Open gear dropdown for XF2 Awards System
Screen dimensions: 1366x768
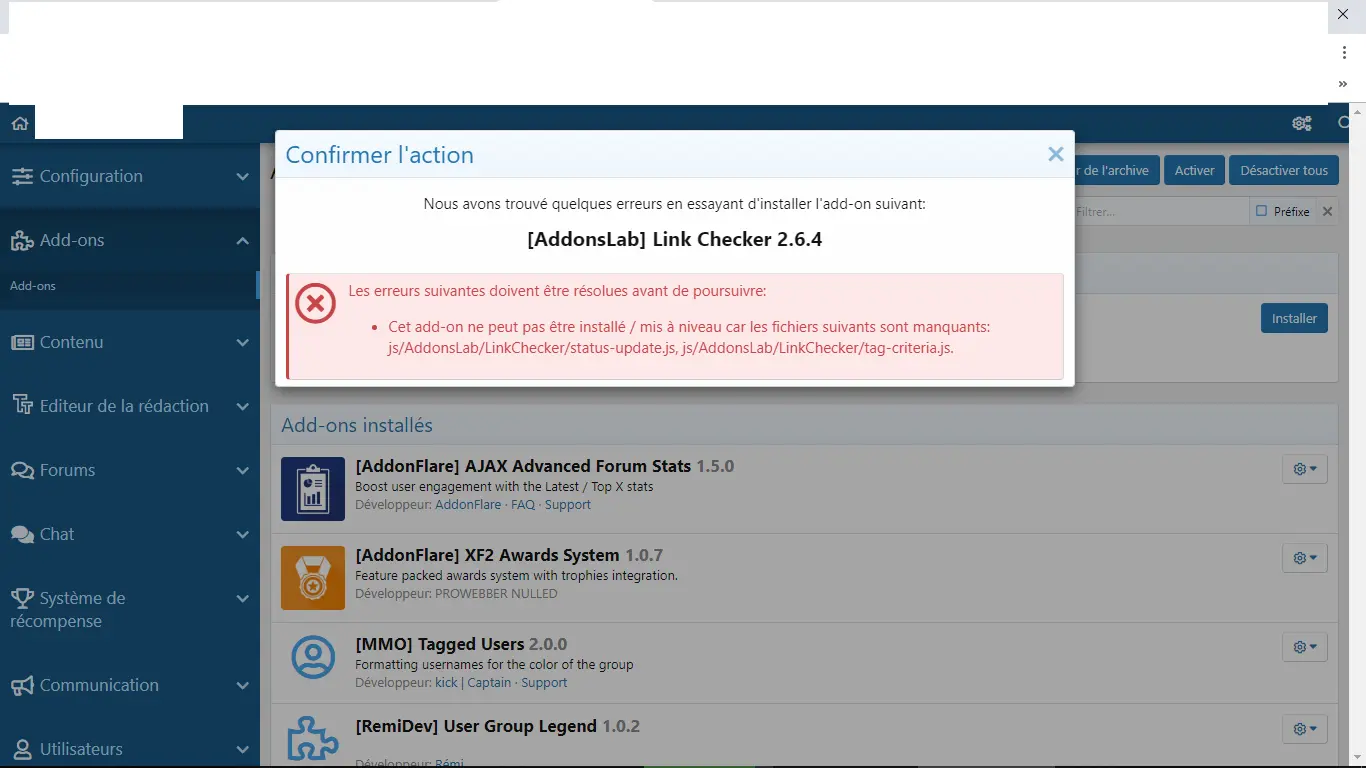click(x=1304, y=558)
